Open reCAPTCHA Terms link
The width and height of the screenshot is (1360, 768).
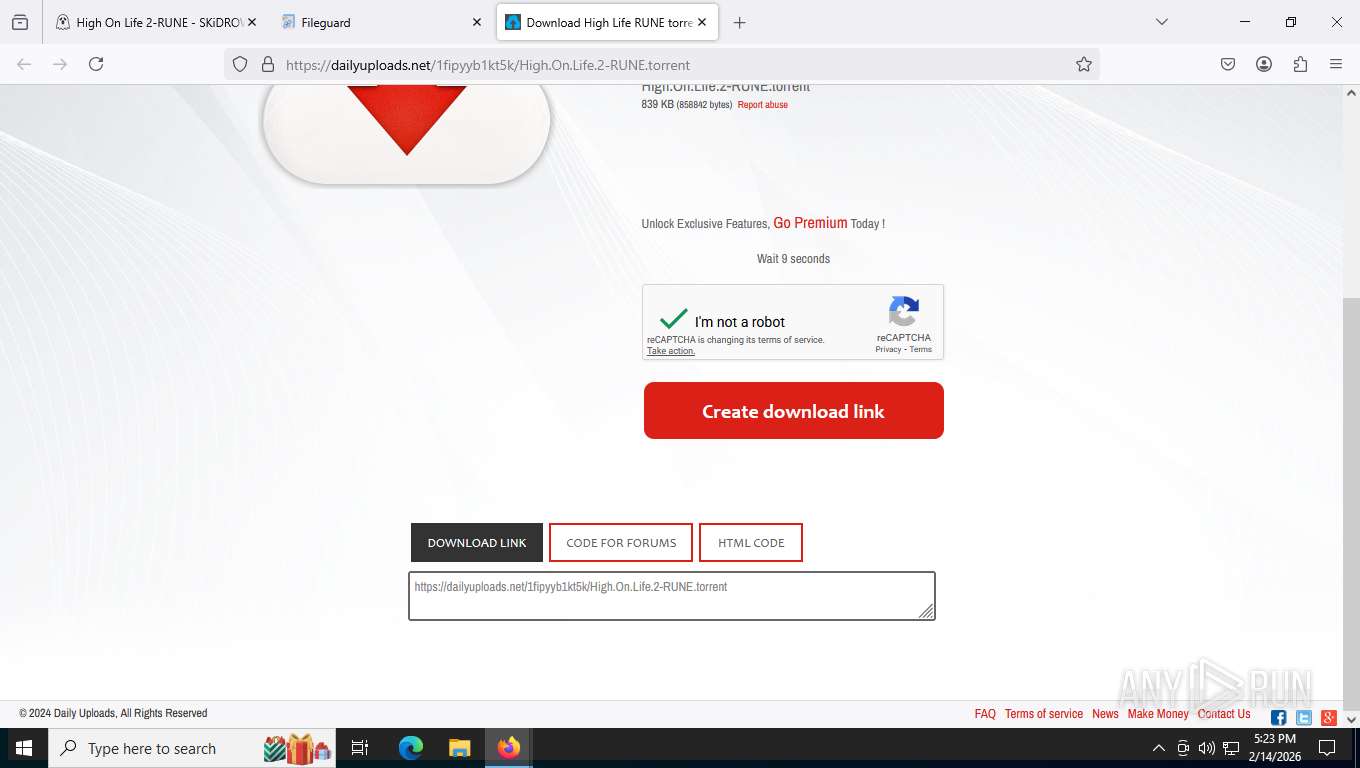pos(921,349)
